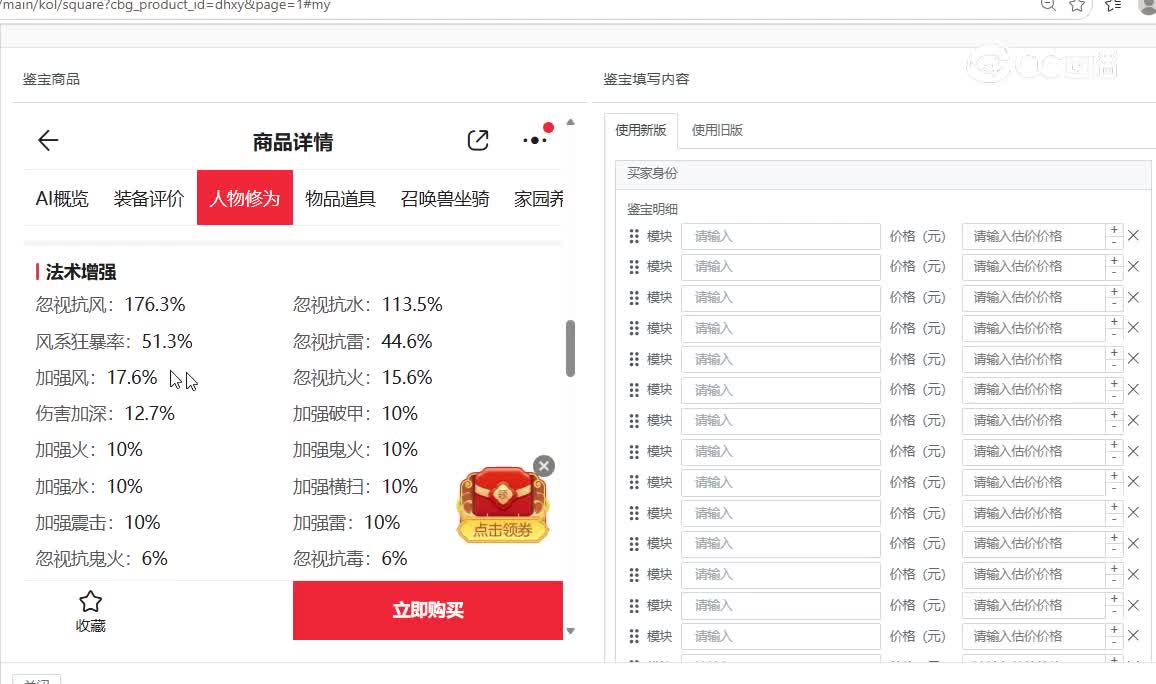Grab the drag handle of the second 模块 row
This screenshot has width=1156, height=684.
tap(634, 267)
